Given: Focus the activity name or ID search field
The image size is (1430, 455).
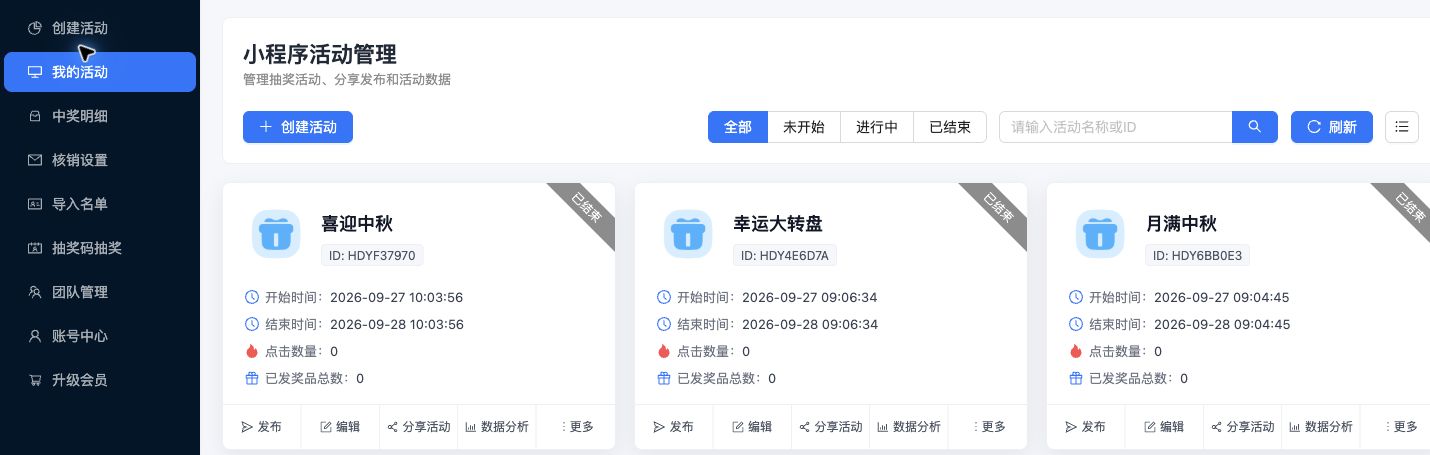Looking at the screenshot, I should [x=1115, y=127].
